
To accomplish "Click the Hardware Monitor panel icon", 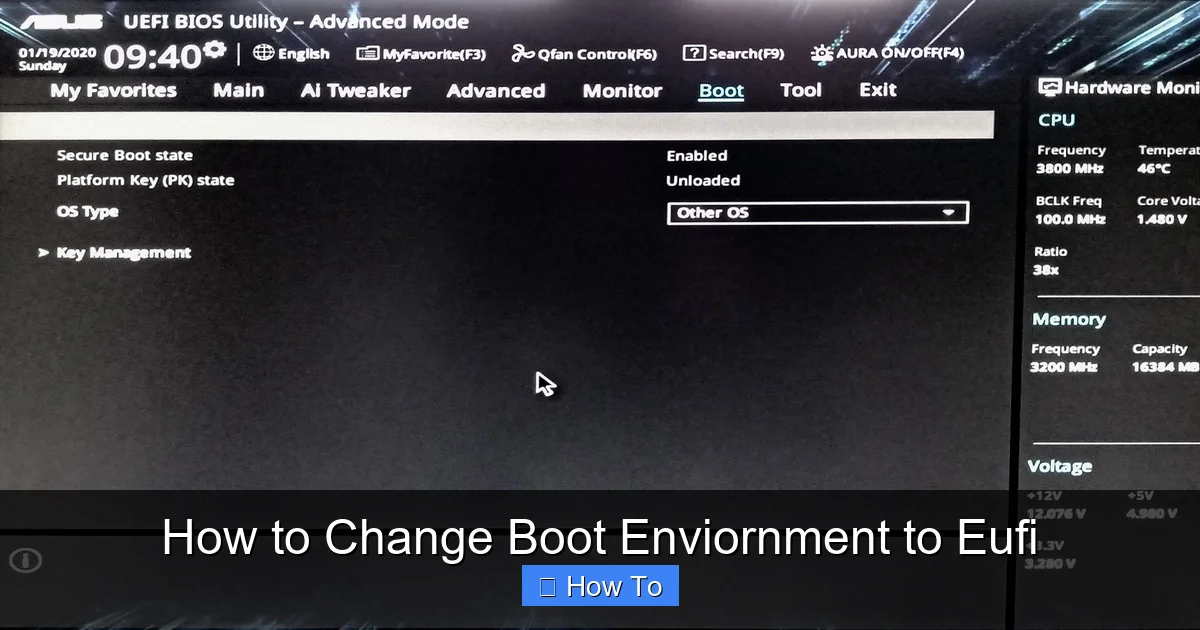I will coord(1049,87).
